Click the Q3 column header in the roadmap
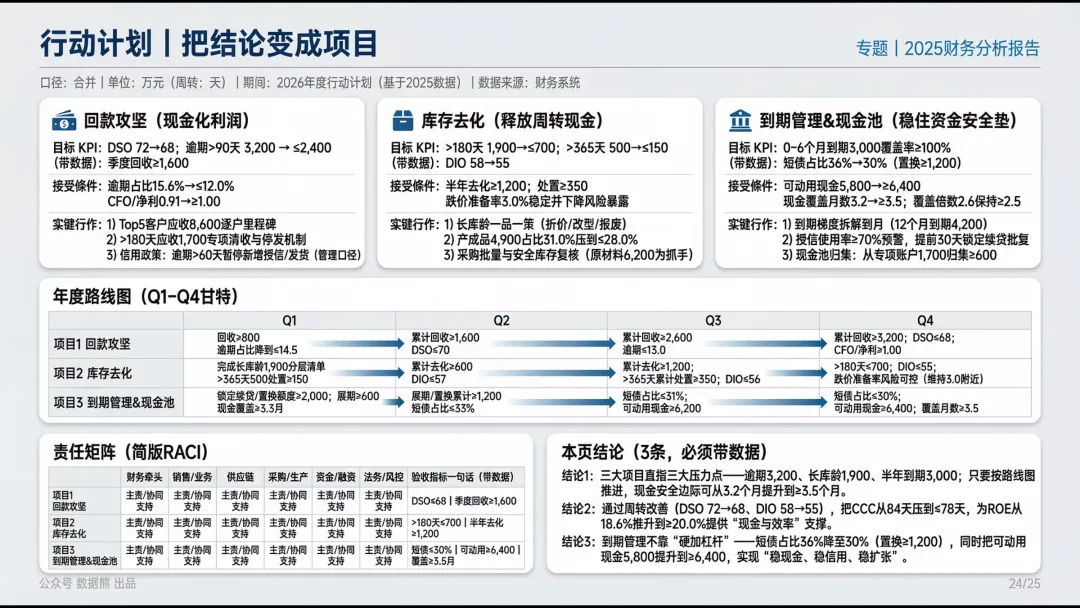The height and width of the screenshot is (608, 1080). point(713,321)
